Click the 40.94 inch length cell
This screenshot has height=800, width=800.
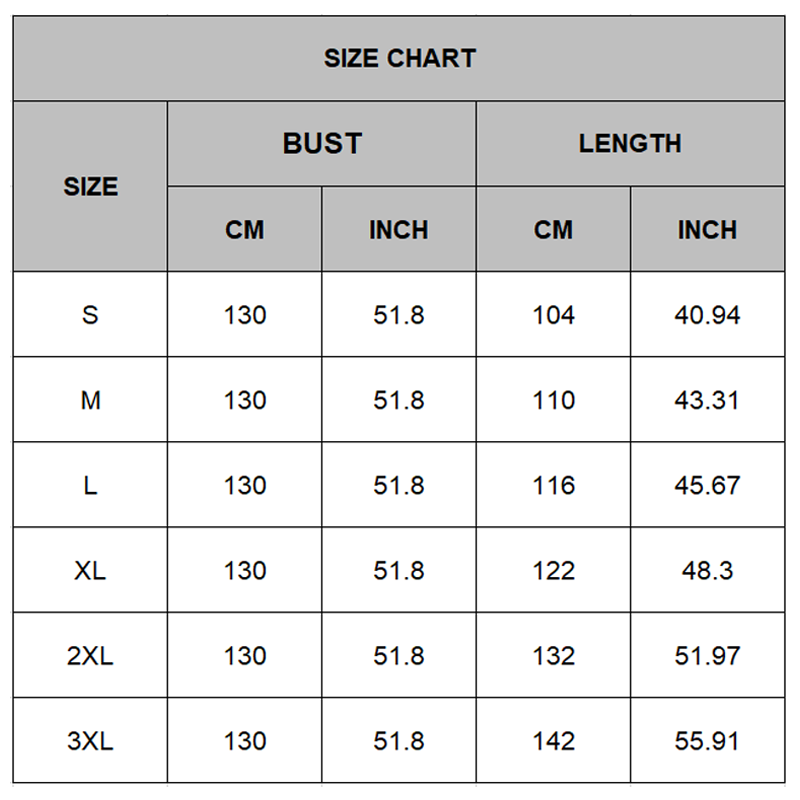[x=707, y=315]
